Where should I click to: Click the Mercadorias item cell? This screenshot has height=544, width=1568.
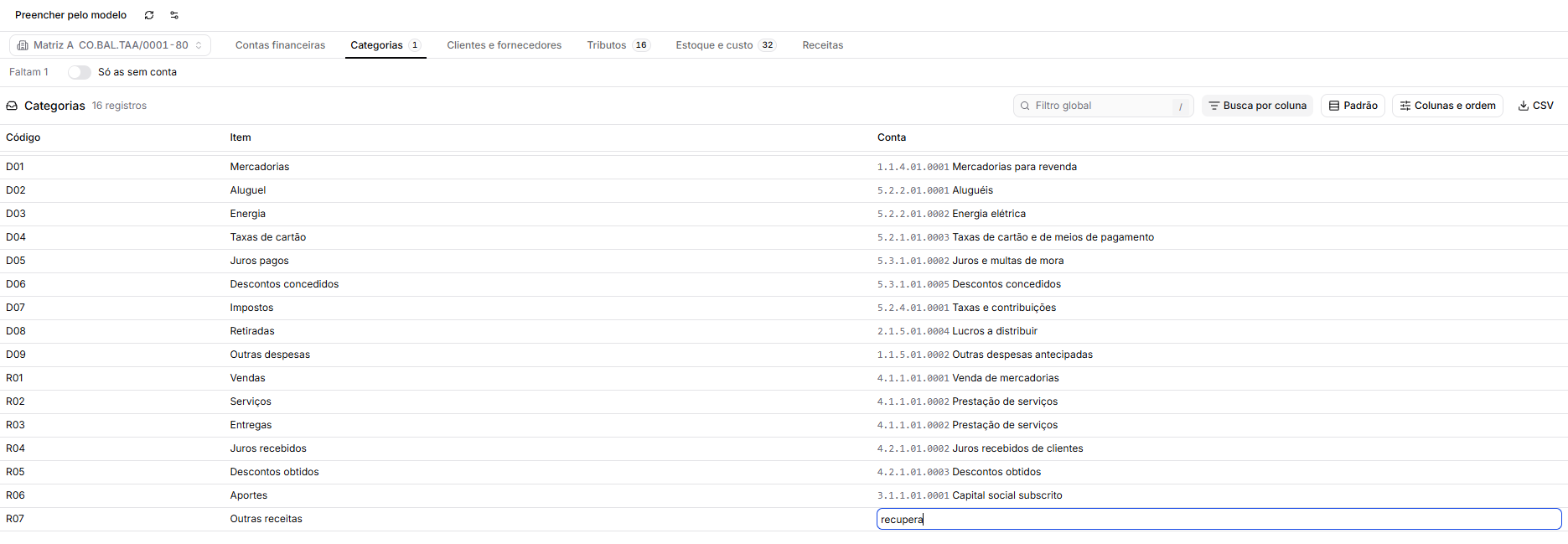(x=259, y=167)
